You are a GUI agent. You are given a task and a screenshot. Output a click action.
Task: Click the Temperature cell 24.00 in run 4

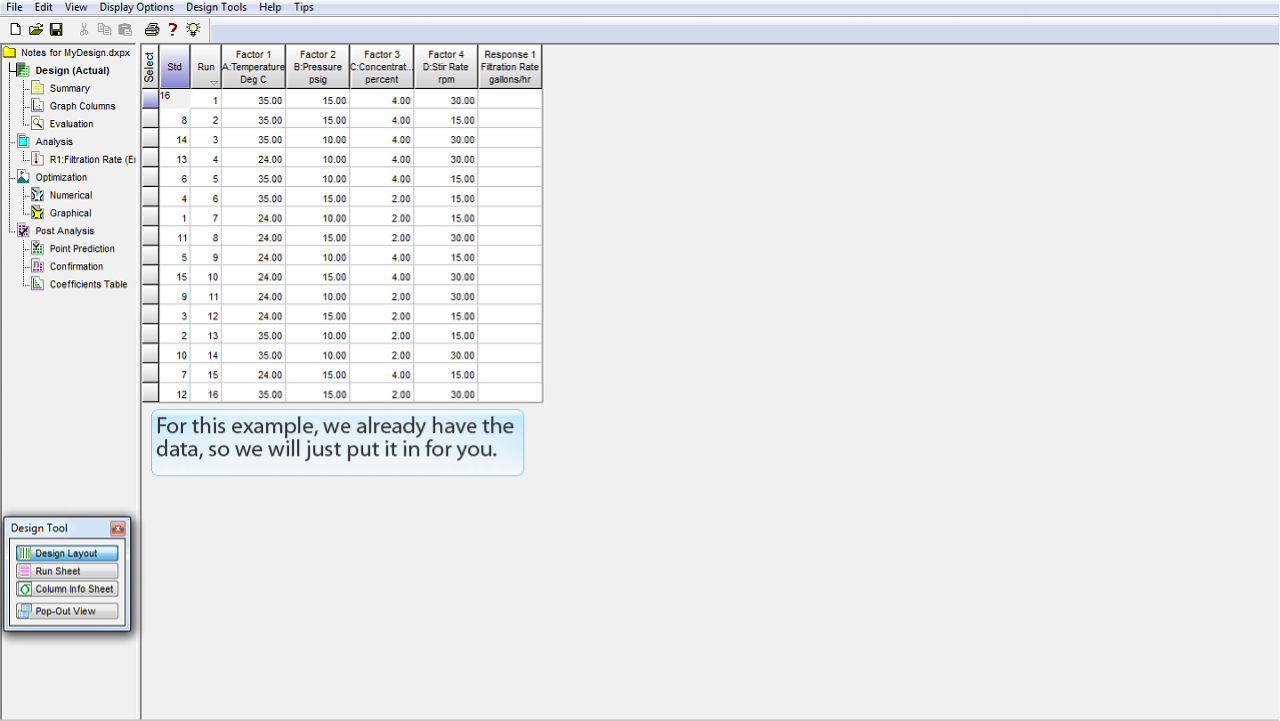click(254, 159)
